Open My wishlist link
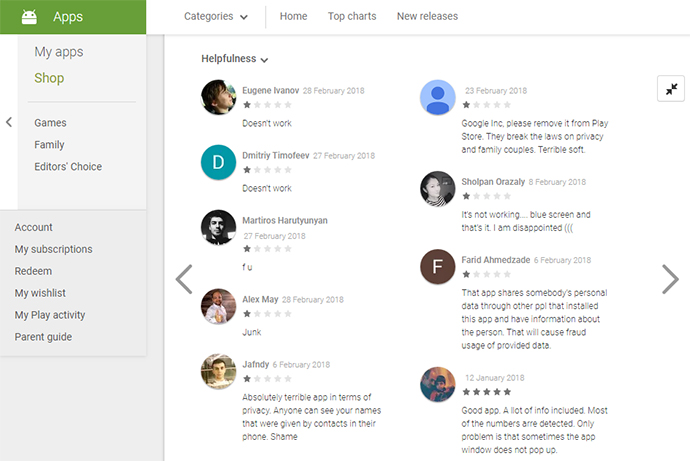Image resolution: width=690 pixels, height=461 pixels. point(40,293)
